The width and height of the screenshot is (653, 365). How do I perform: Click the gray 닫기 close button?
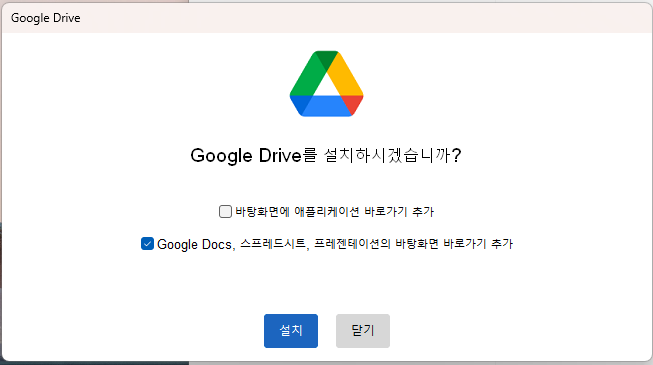click(363, 331)
